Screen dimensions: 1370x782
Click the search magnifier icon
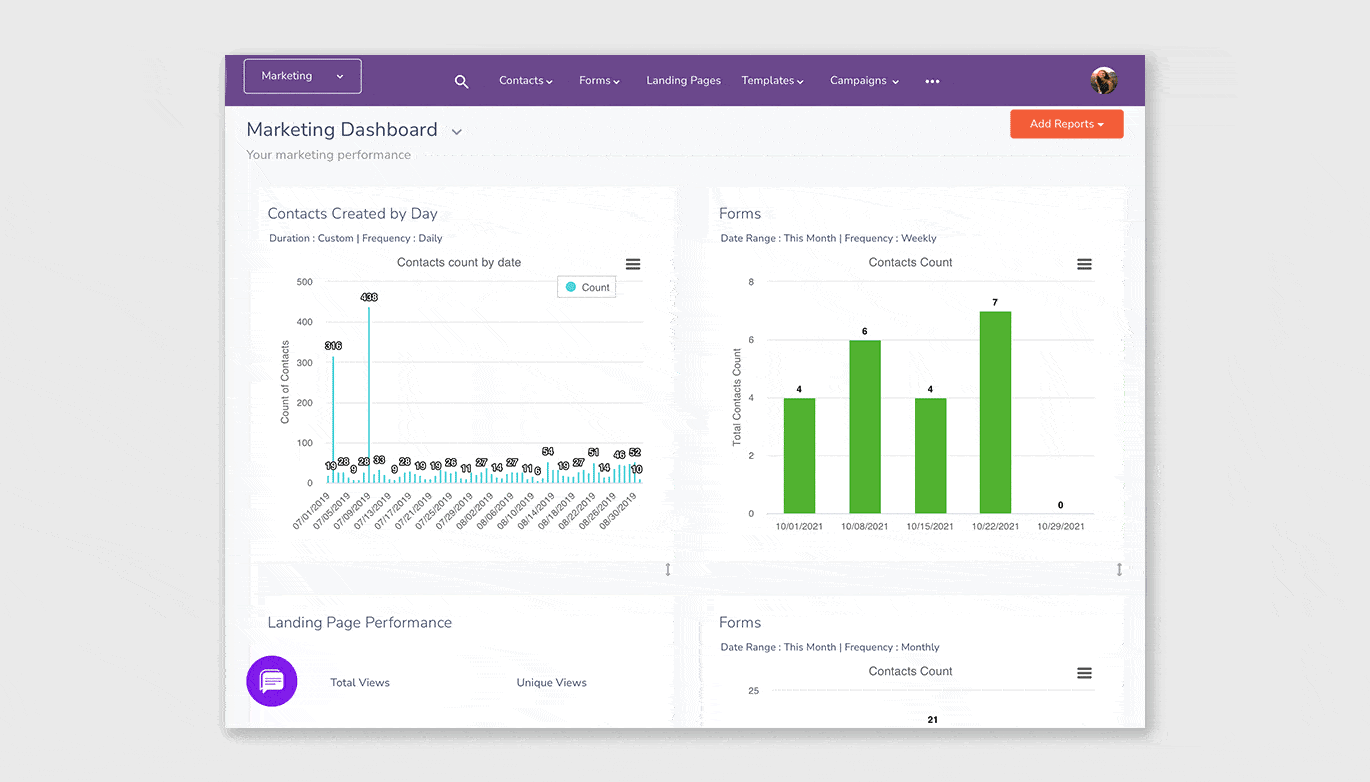461,82
